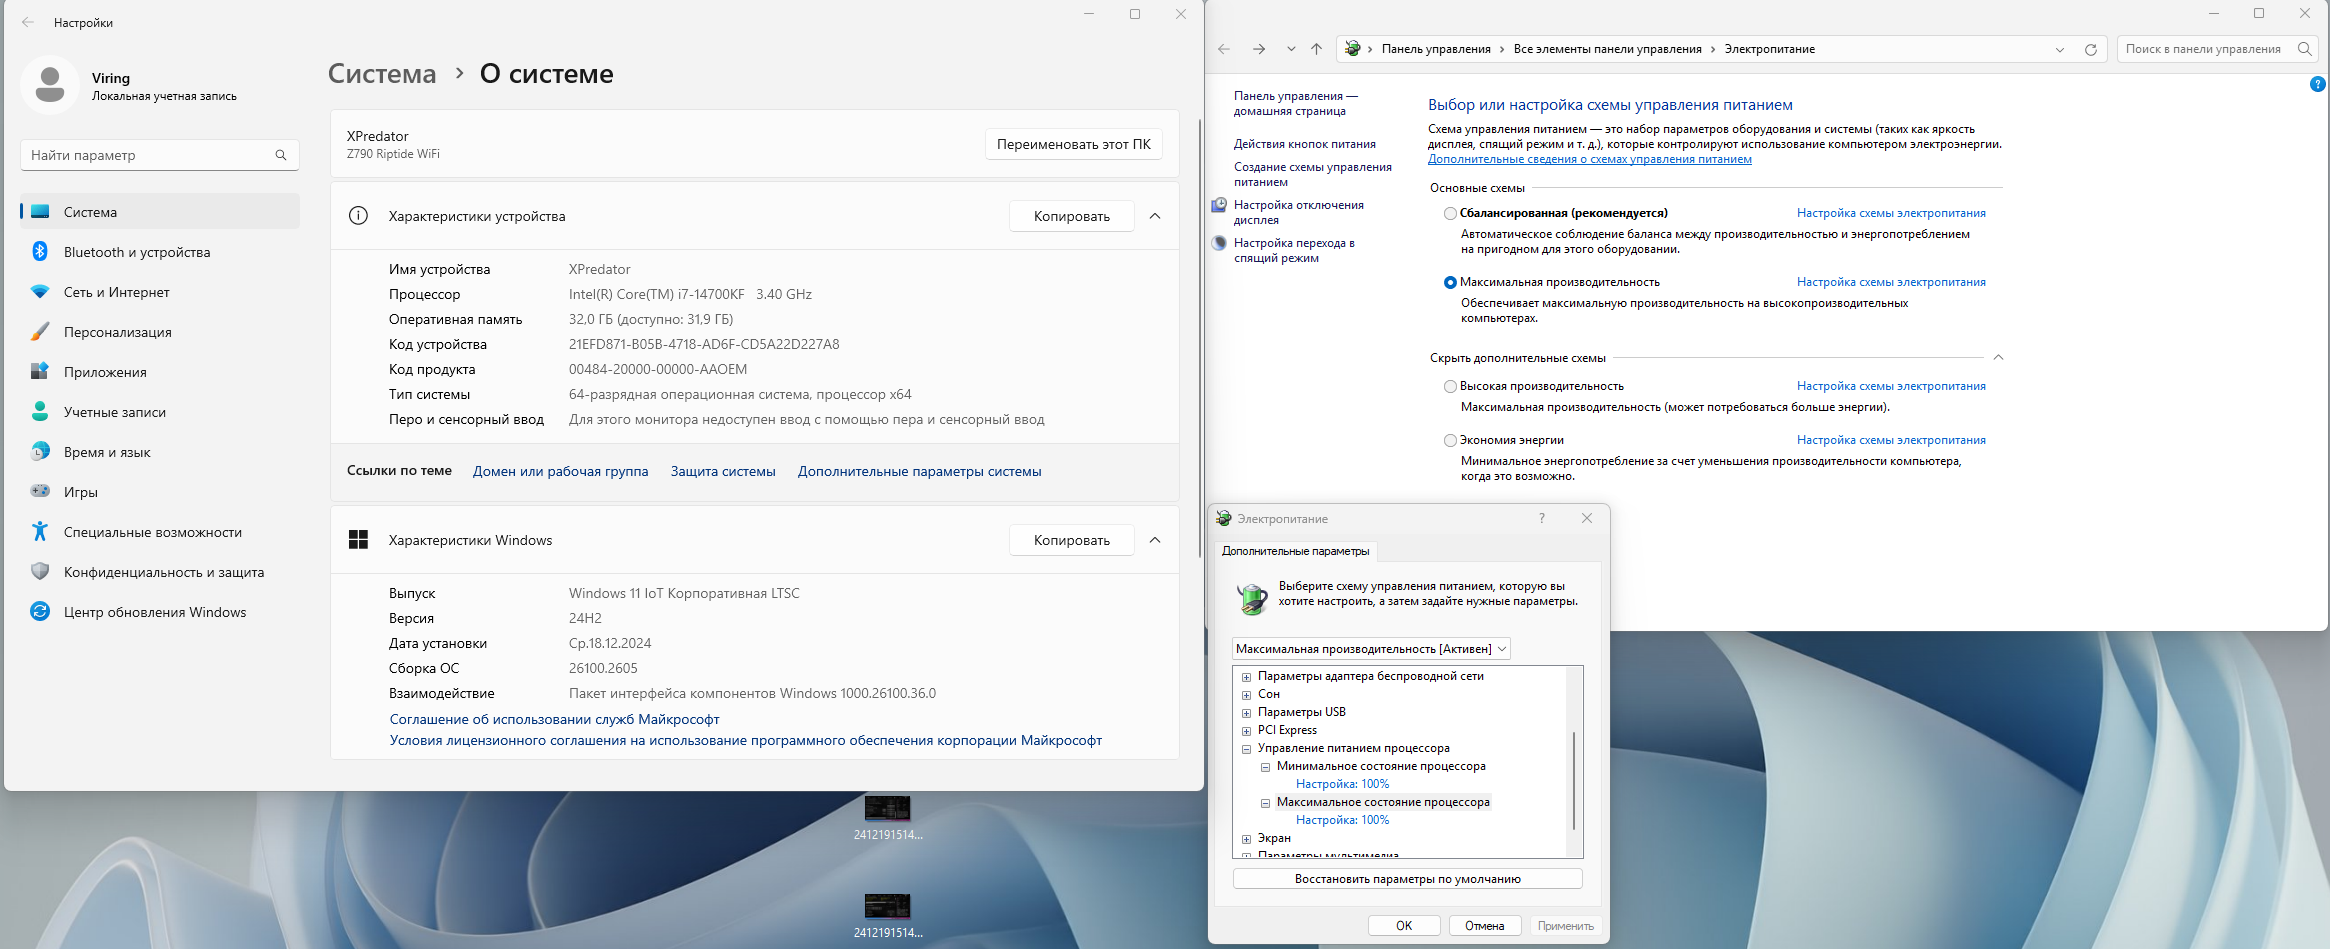The image size is (2330, 949).
Task: Expand the Экран tree node
Action: click(1246, 839)
